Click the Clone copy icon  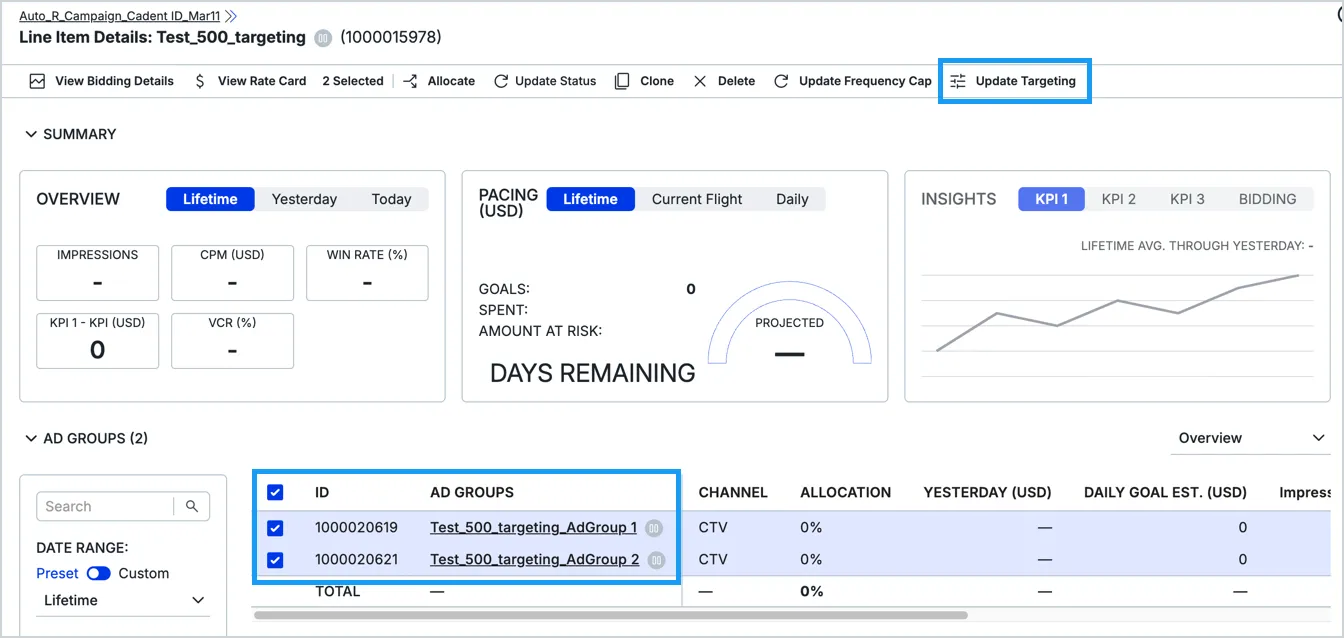pyautogui.click(x=622, y=81)
